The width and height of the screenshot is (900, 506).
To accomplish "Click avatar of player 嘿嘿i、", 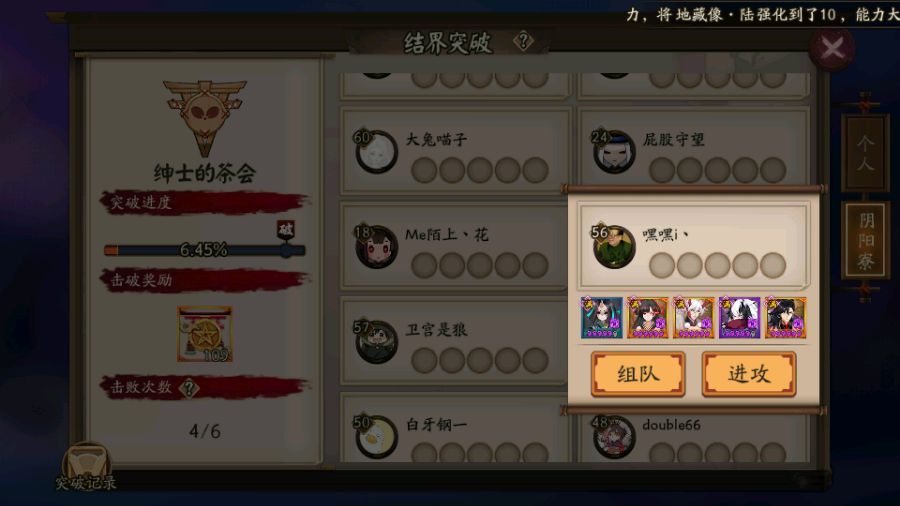I will (614, 247).
